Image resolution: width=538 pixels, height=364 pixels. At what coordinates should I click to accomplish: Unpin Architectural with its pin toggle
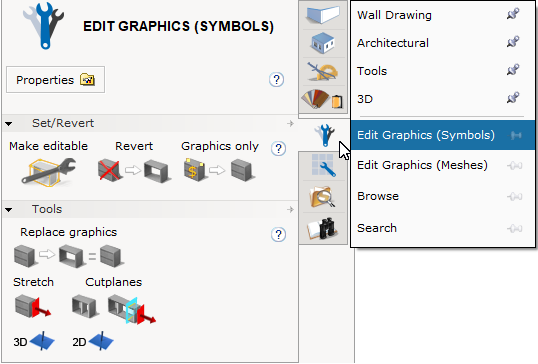[513, 42]
